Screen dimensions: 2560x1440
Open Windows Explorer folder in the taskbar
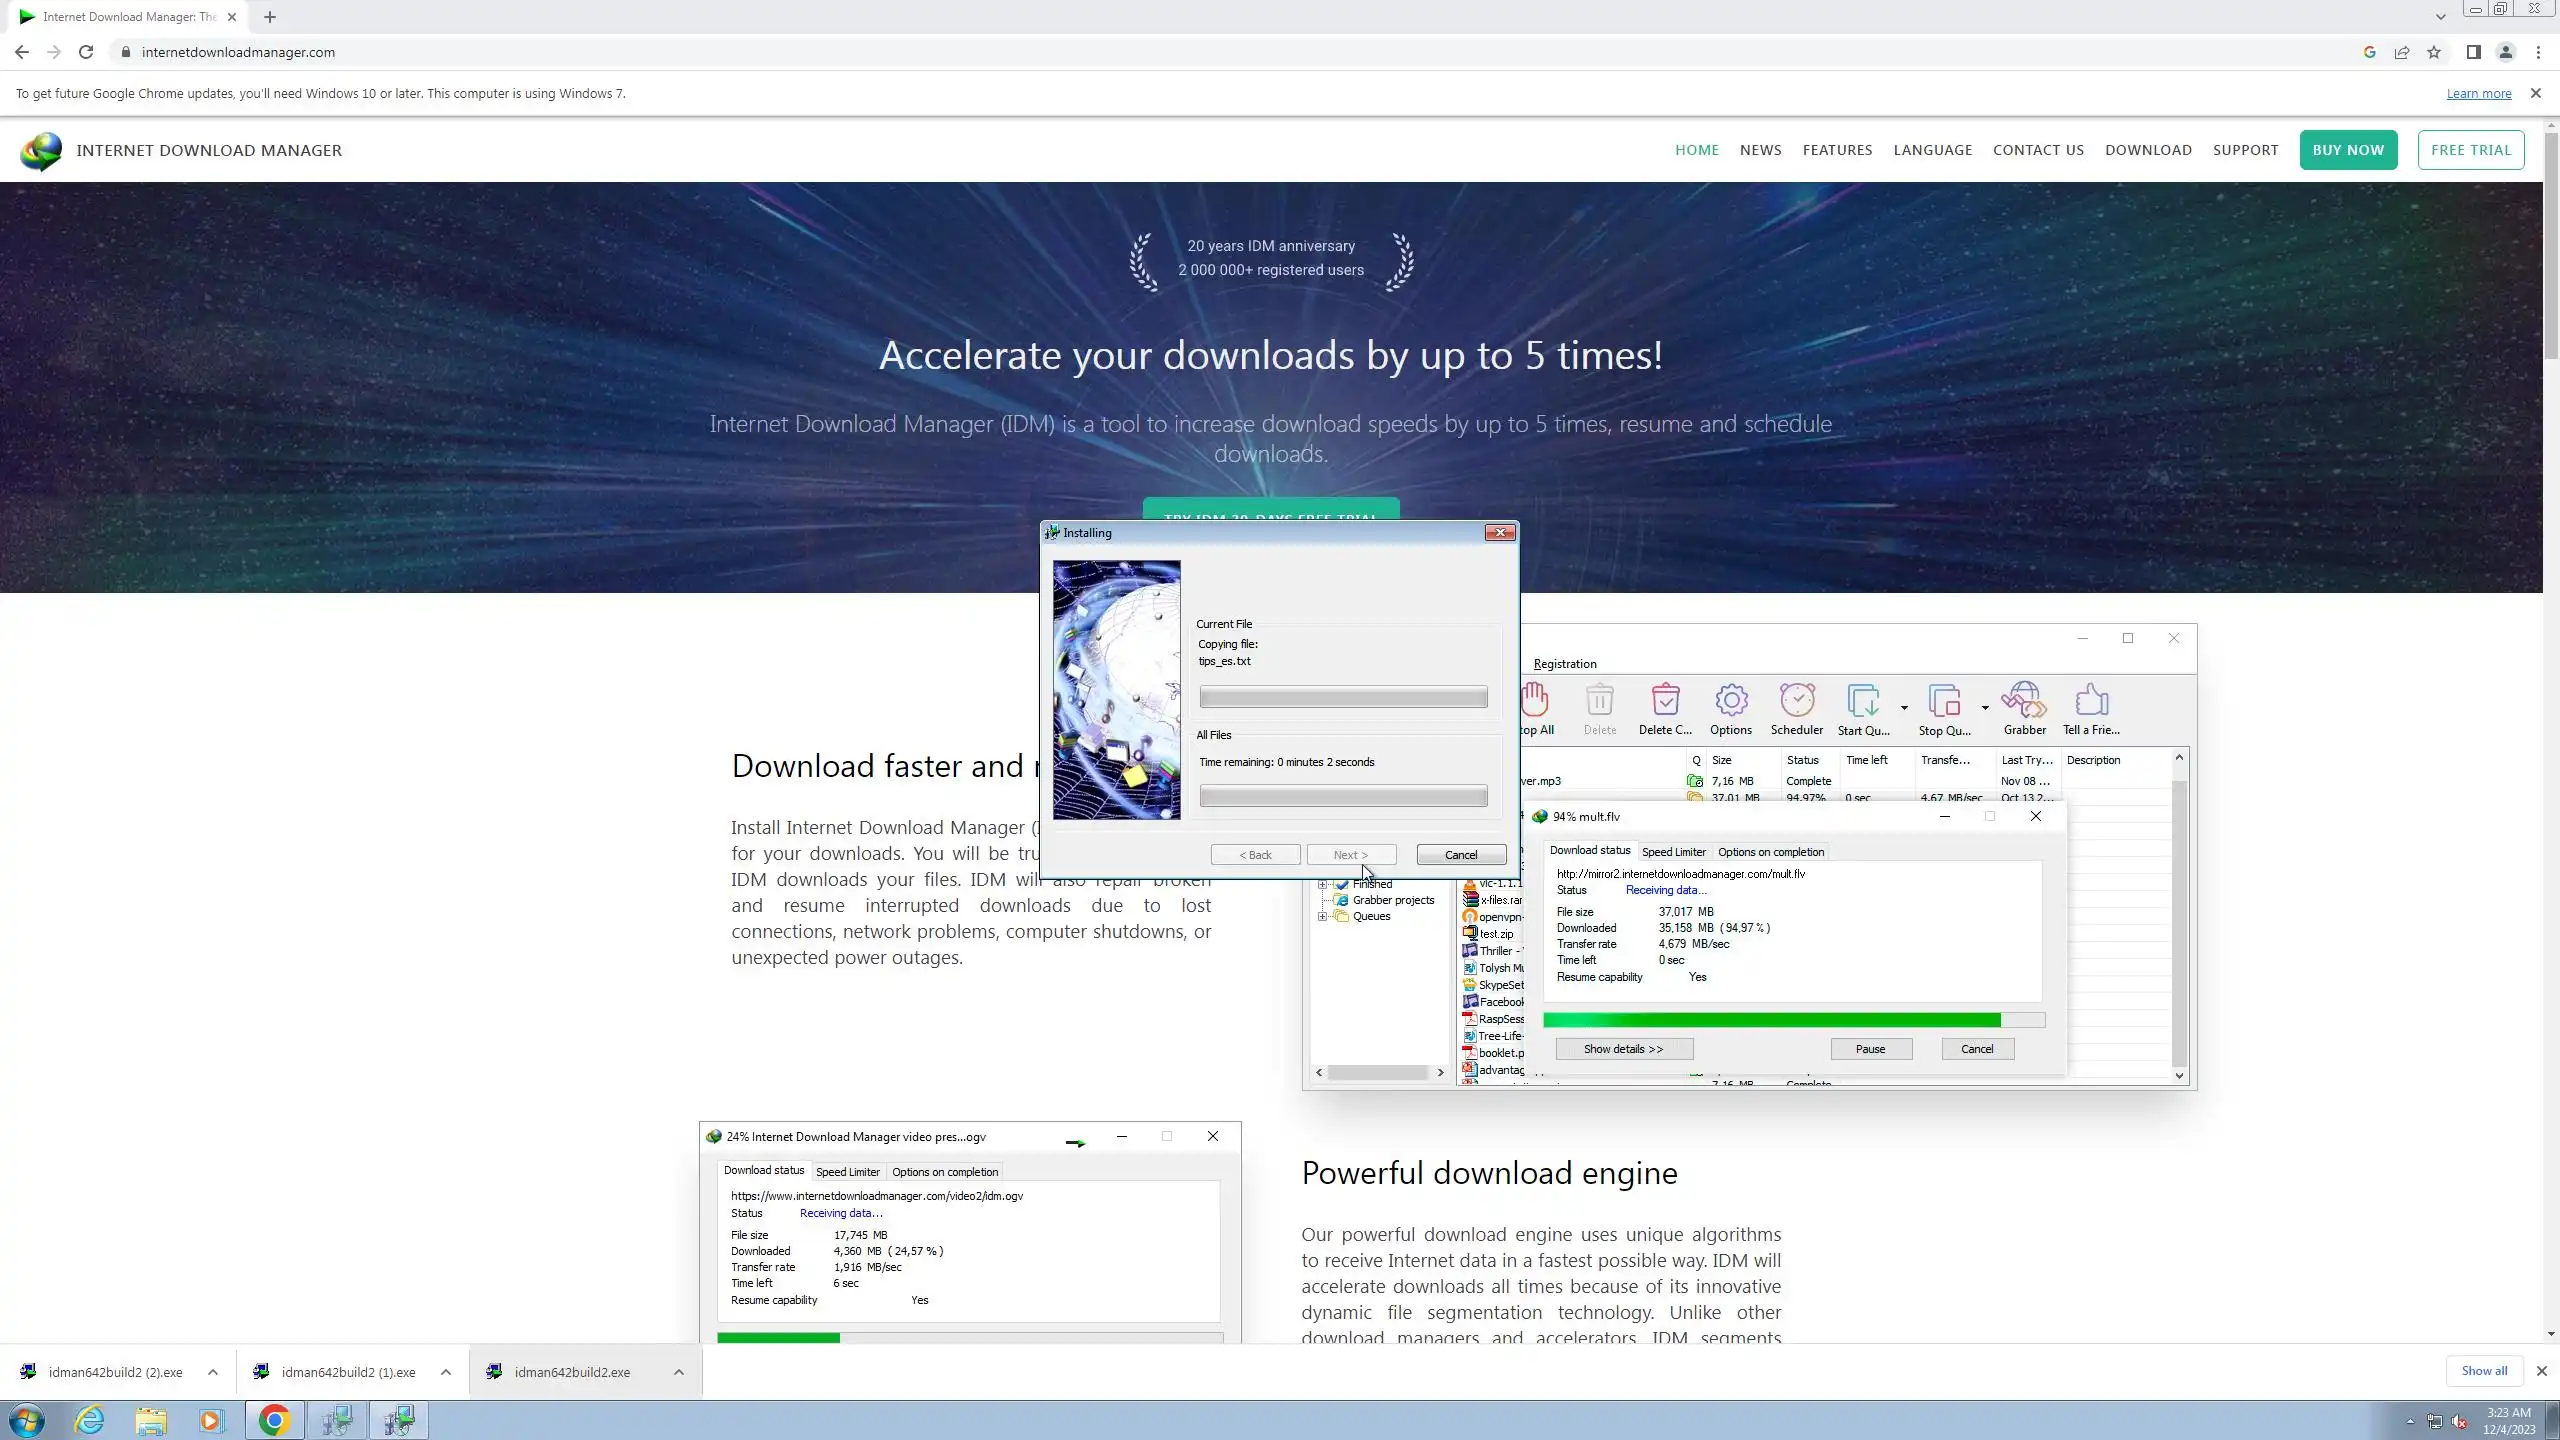click(x=151, y=1420)
